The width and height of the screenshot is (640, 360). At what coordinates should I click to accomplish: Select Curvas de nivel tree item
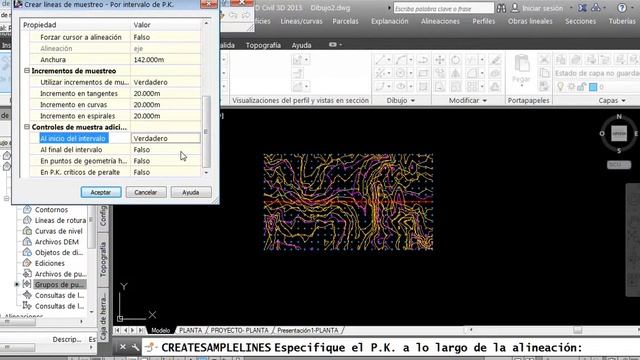tap(58, 231)
